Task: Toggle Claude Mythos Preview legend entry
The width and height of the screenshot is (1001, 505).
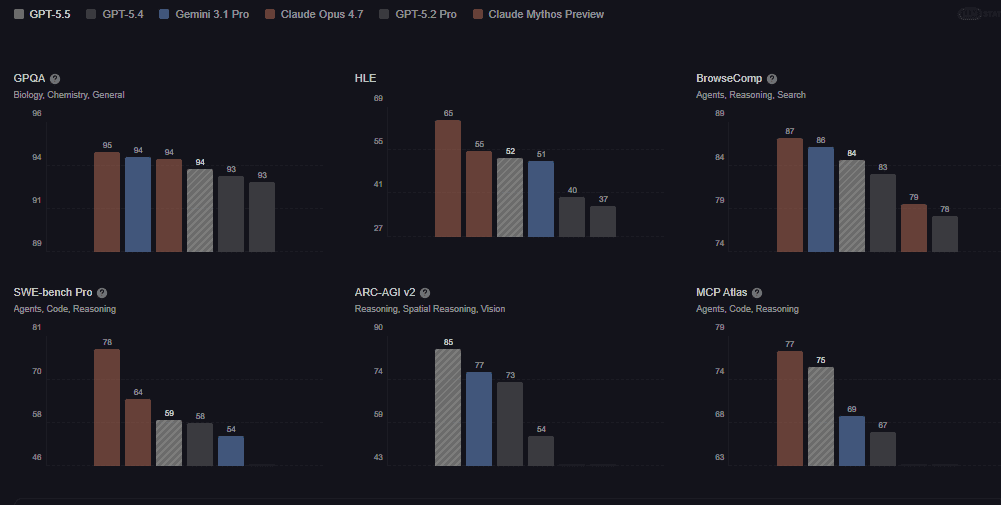Action: (x=538, y=14)
